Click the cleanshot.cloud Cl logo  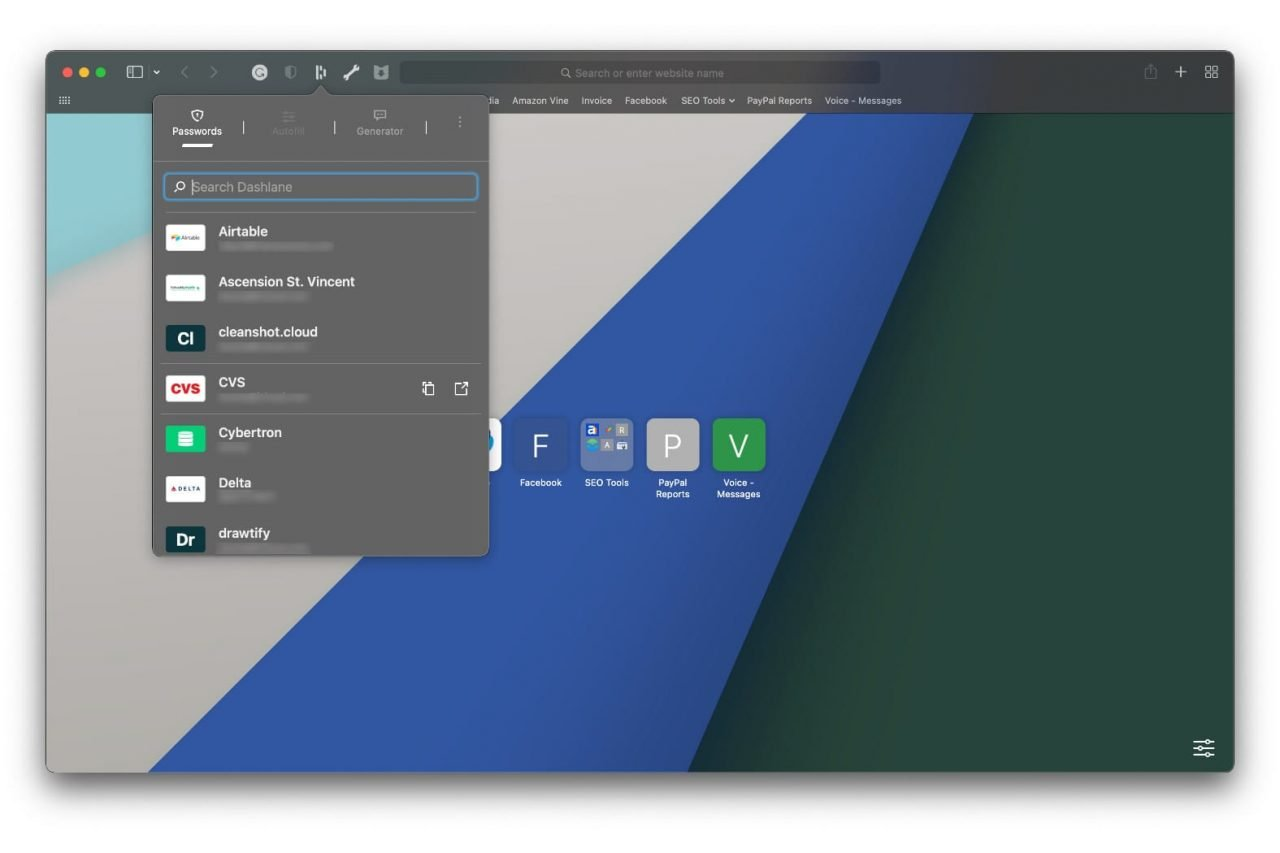(186, 338)
